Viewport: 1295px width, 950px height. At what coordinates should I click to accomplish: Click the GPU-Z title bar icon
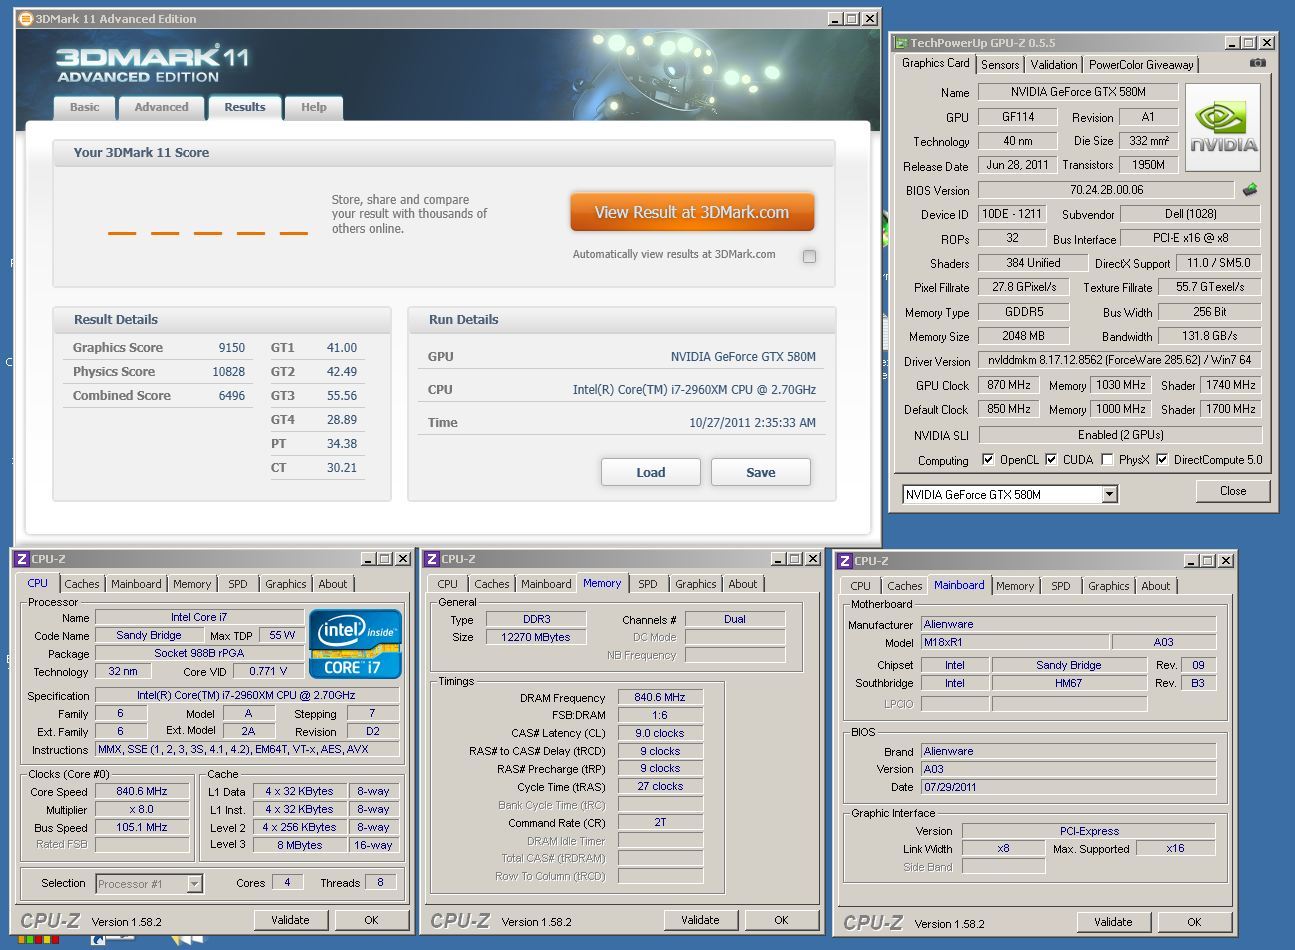click(900, 43)
